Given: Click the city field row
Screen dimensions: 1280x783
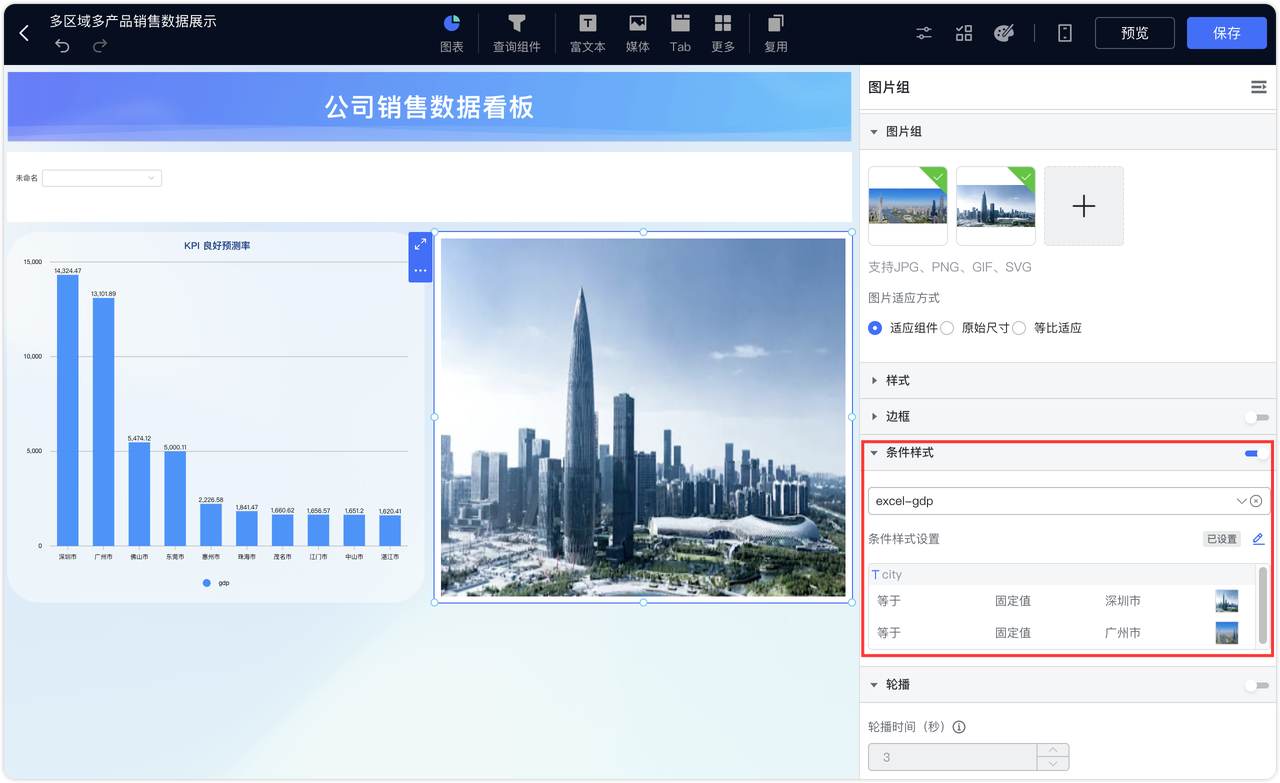Looking at the screenshot, I should [x=1062, y=575].
